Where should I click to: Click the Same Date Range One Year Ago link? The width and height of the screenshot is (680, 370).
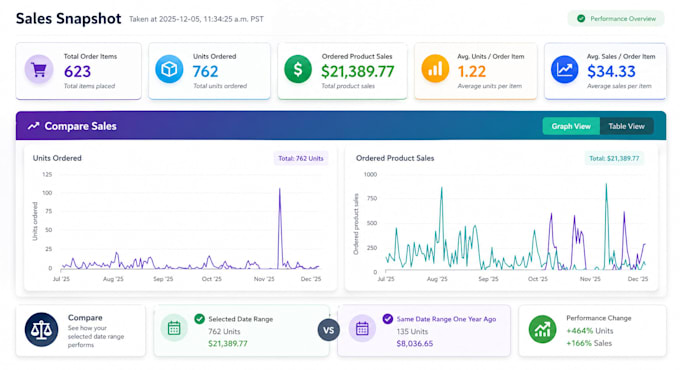[446, 319]
